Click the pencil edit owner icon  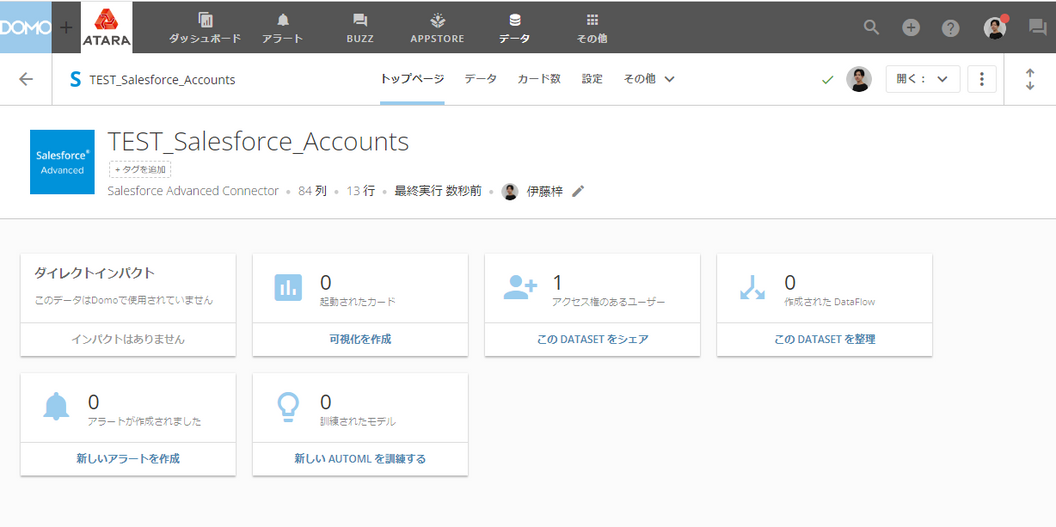click(578, 191)
